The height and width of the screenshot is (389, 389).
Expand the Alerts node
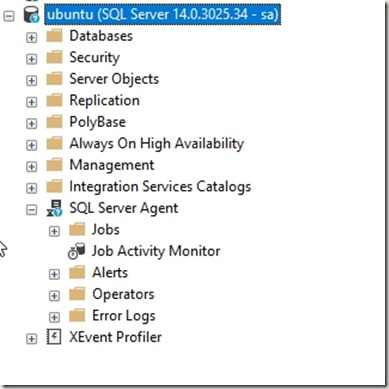pyautogui.click(x=54, y=274)
